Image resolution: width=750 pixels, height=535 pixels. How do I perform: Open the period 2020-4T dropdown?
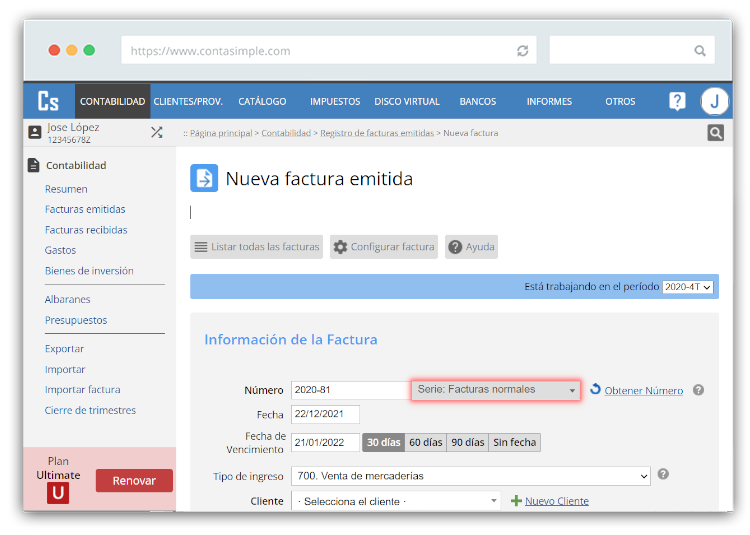point(687,287)
